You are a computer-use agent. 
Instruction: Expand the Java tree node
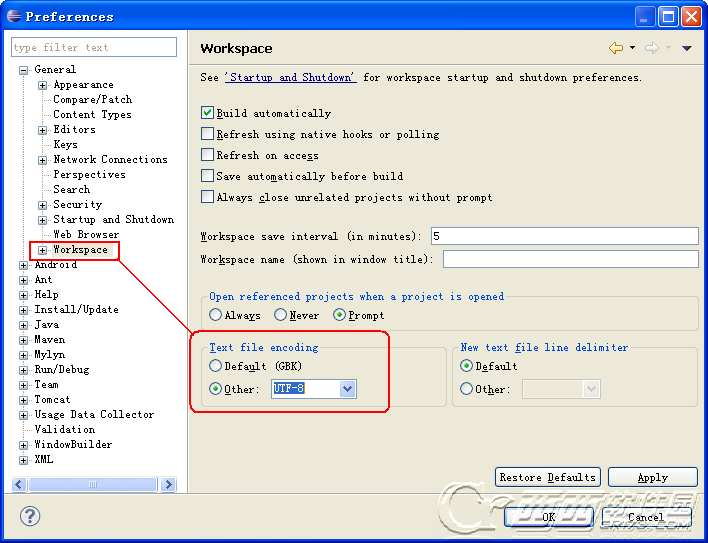coord(24,325)
